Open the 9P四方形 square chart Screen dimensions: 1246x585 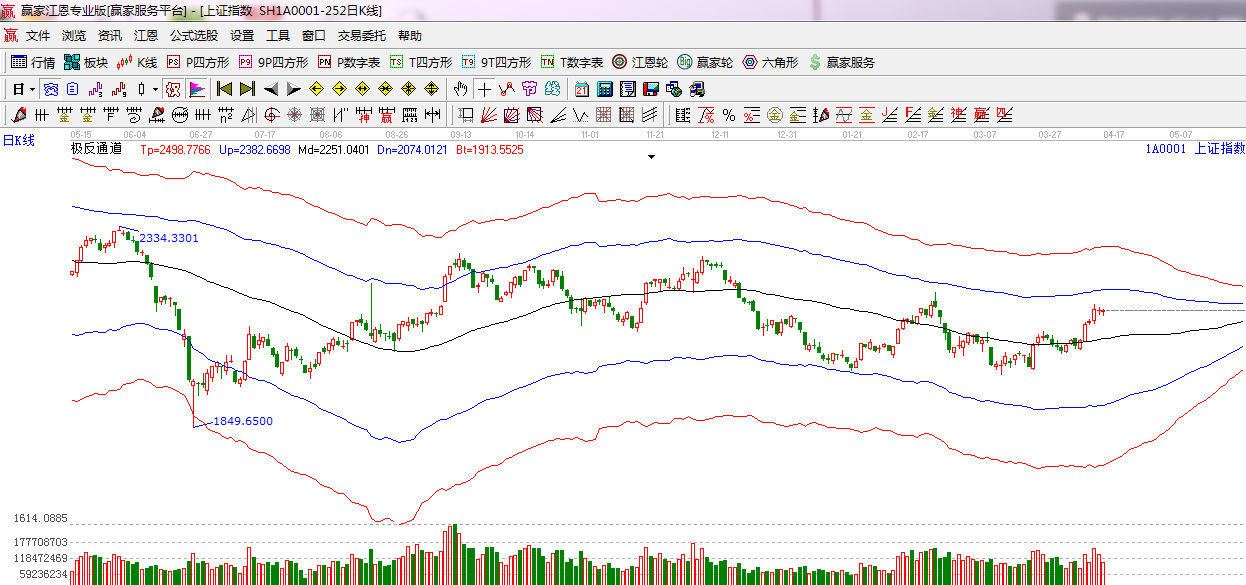click(273, 62)
